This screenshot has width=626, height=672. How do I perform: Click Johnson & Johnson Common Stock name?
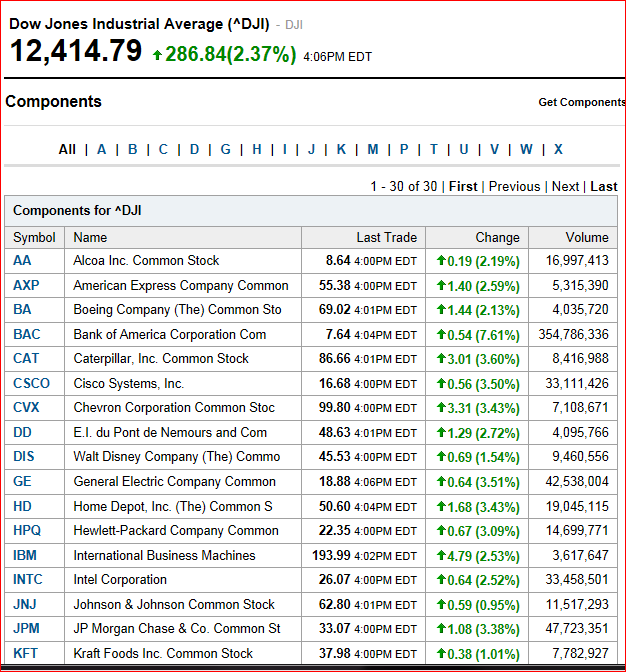click(x=174, y=604)
